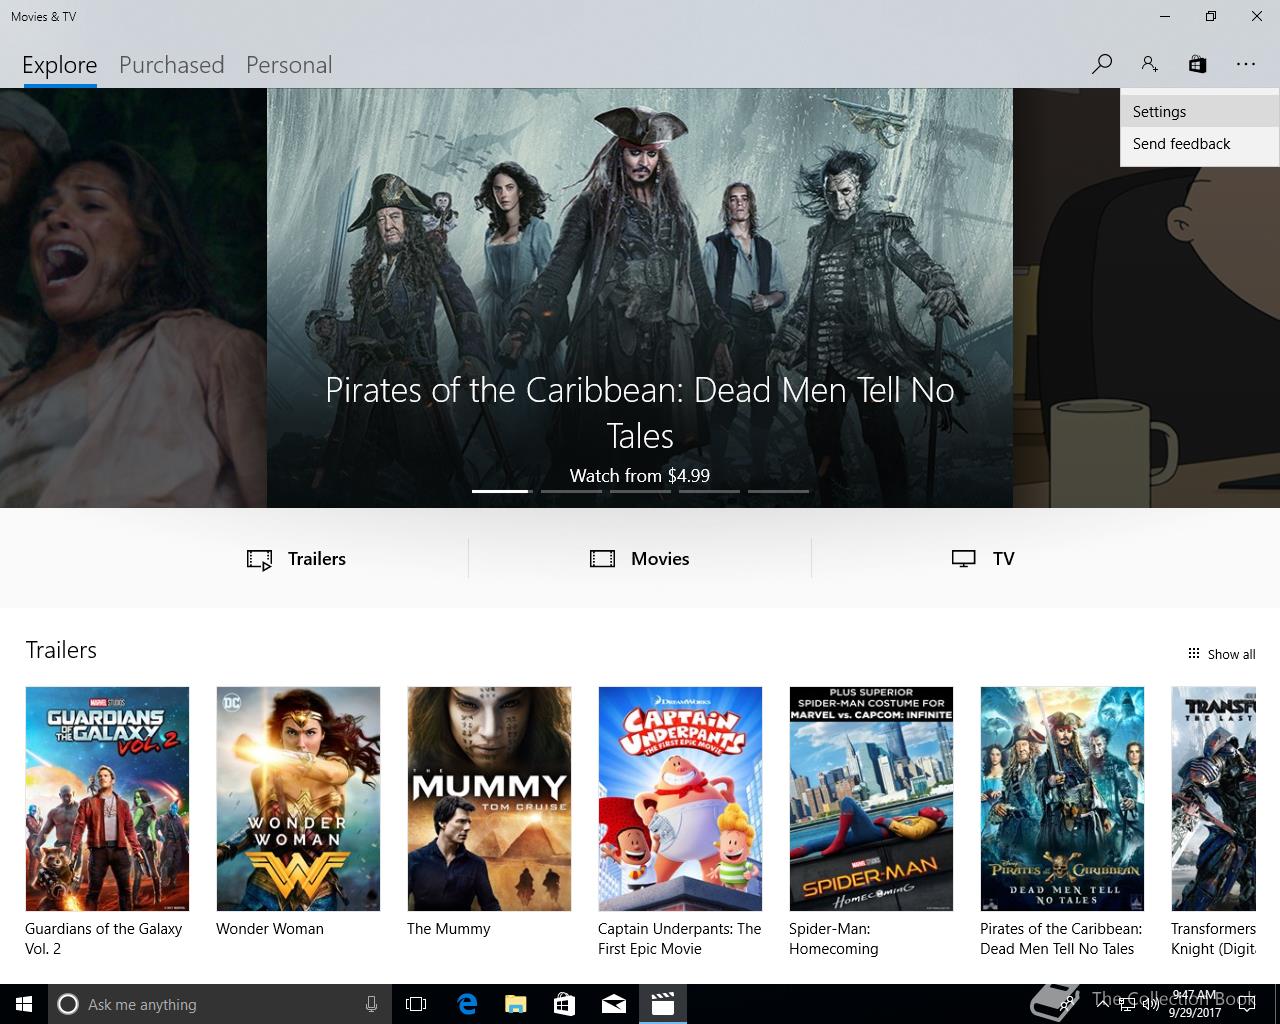
Task: Open the TV category label
Action: point(1004,559)
